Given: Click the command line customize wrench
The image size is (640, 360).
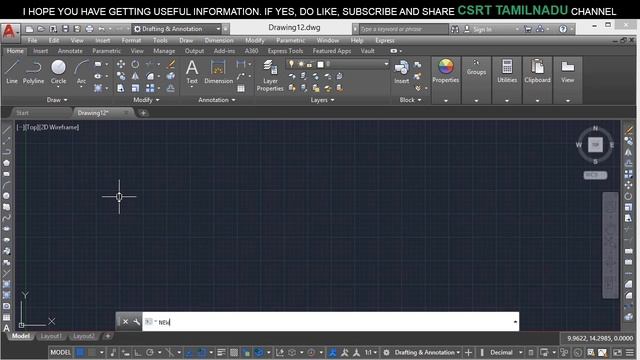Looking at the screenshot, I should (x=136, y=322).
